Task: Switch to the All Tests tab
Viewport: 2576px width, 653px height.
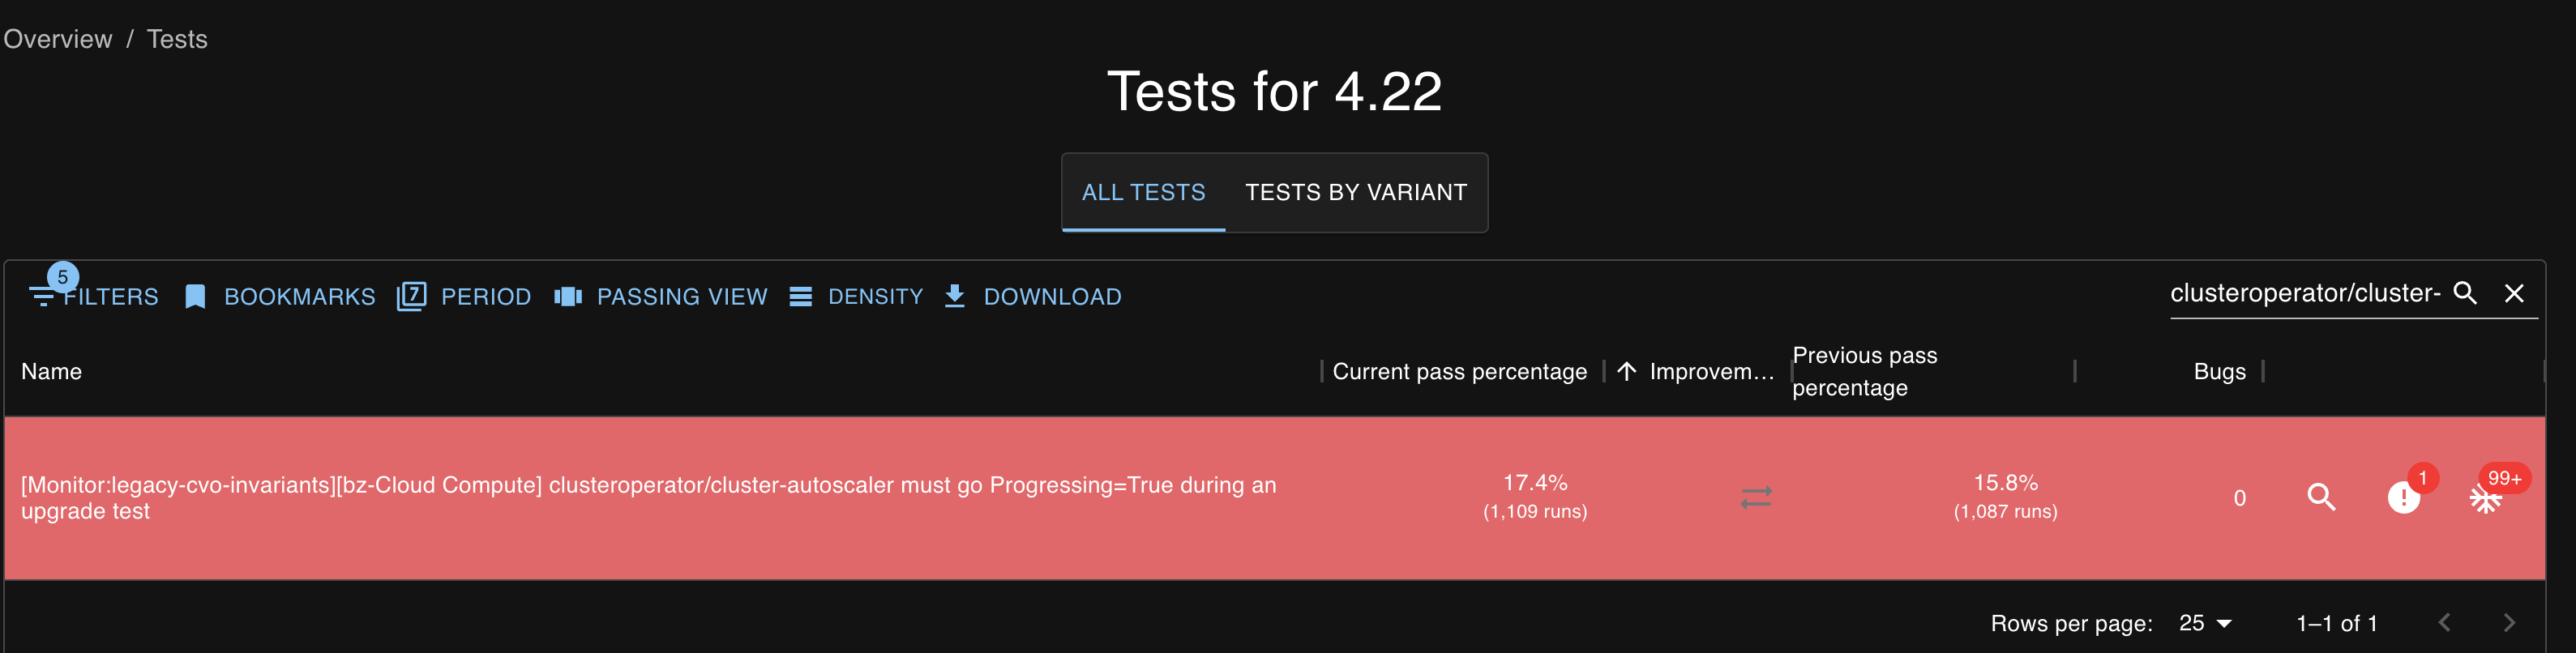Action: pos(1143,192)
